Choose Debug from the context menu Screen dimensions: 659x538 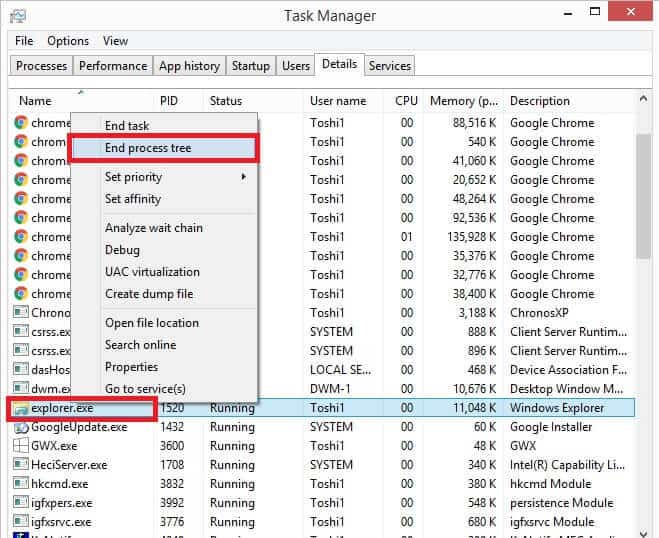pyautogui.click(x=164, y=250)
